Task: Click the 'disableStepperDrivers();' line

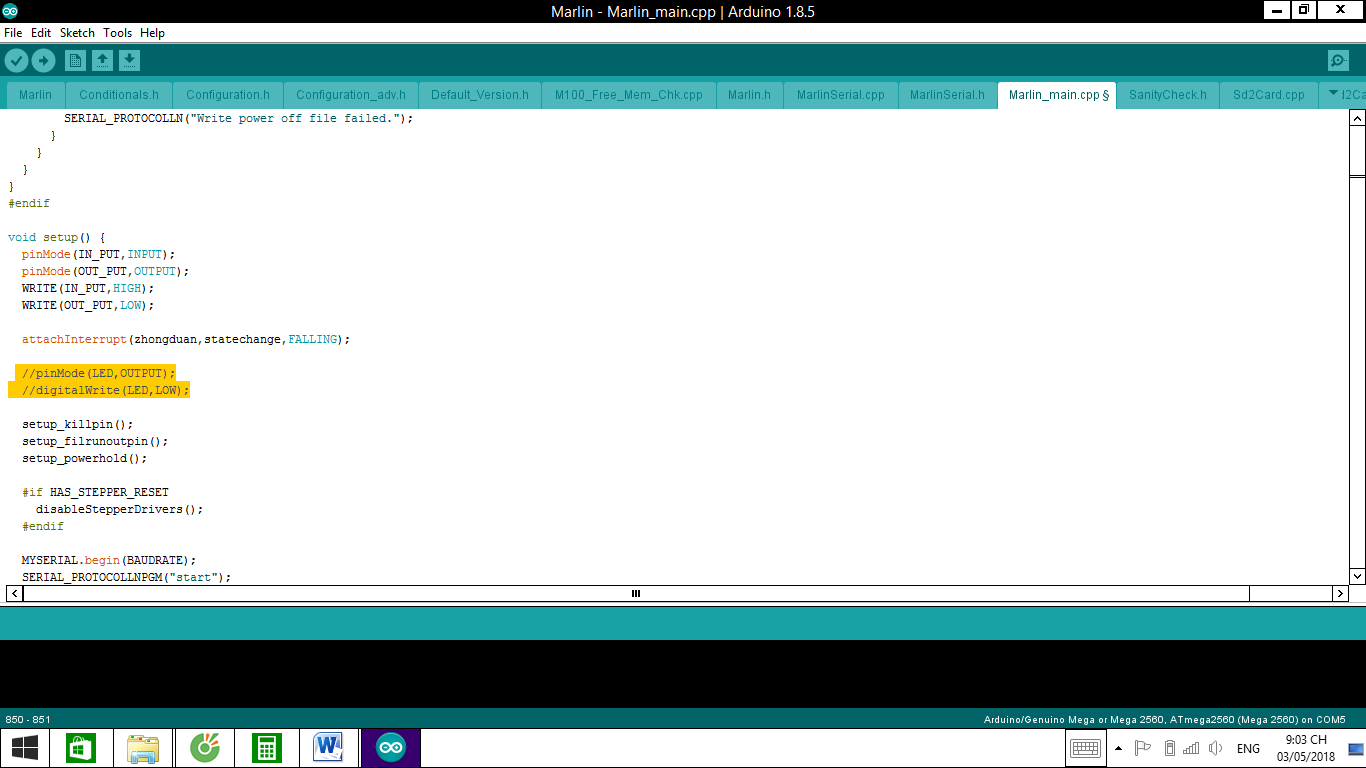Action: tap(119, 509)
